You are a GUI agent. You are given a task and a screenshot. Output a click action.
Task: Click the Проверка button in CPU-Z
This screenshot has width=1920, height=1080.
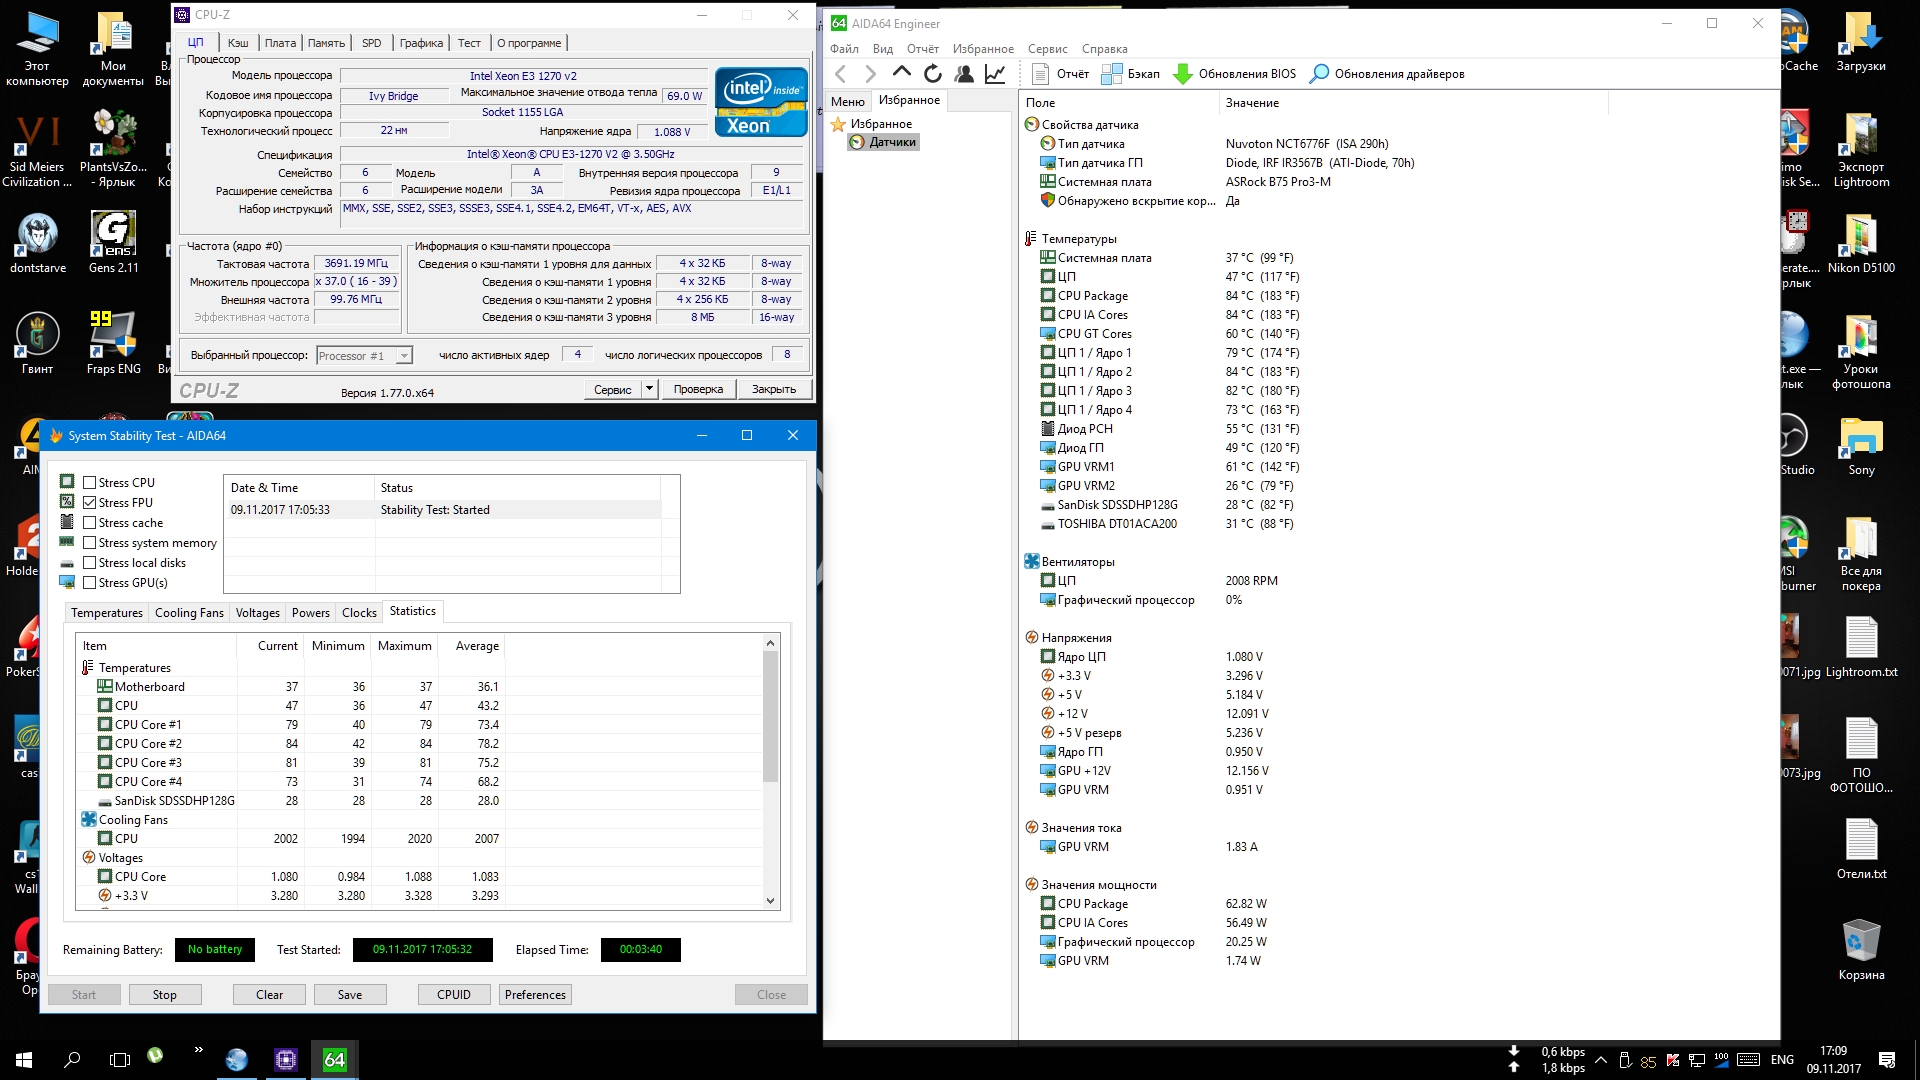pyautogui.click(x=698, y=389)
